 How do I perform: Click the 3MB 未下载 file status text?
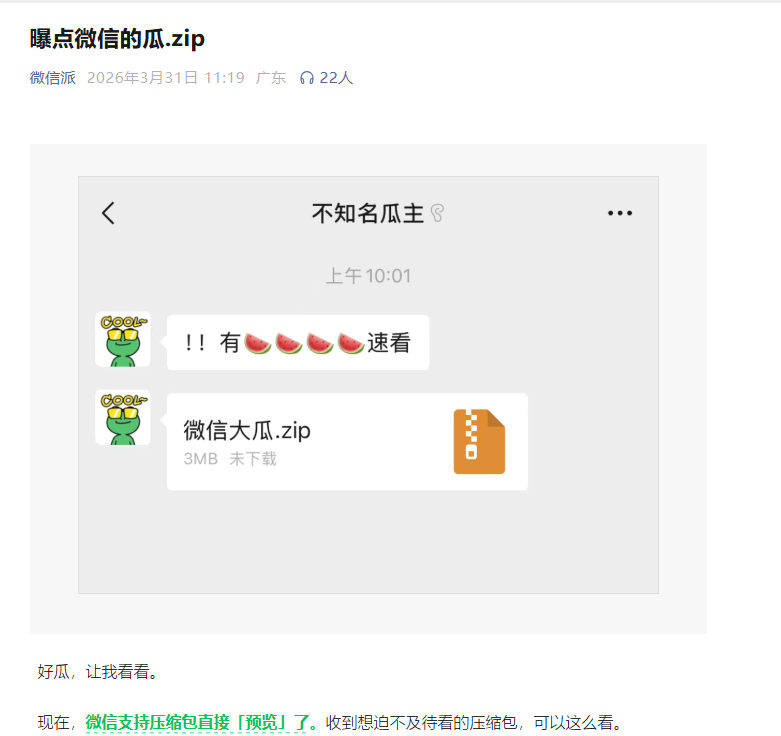[230, 459]
